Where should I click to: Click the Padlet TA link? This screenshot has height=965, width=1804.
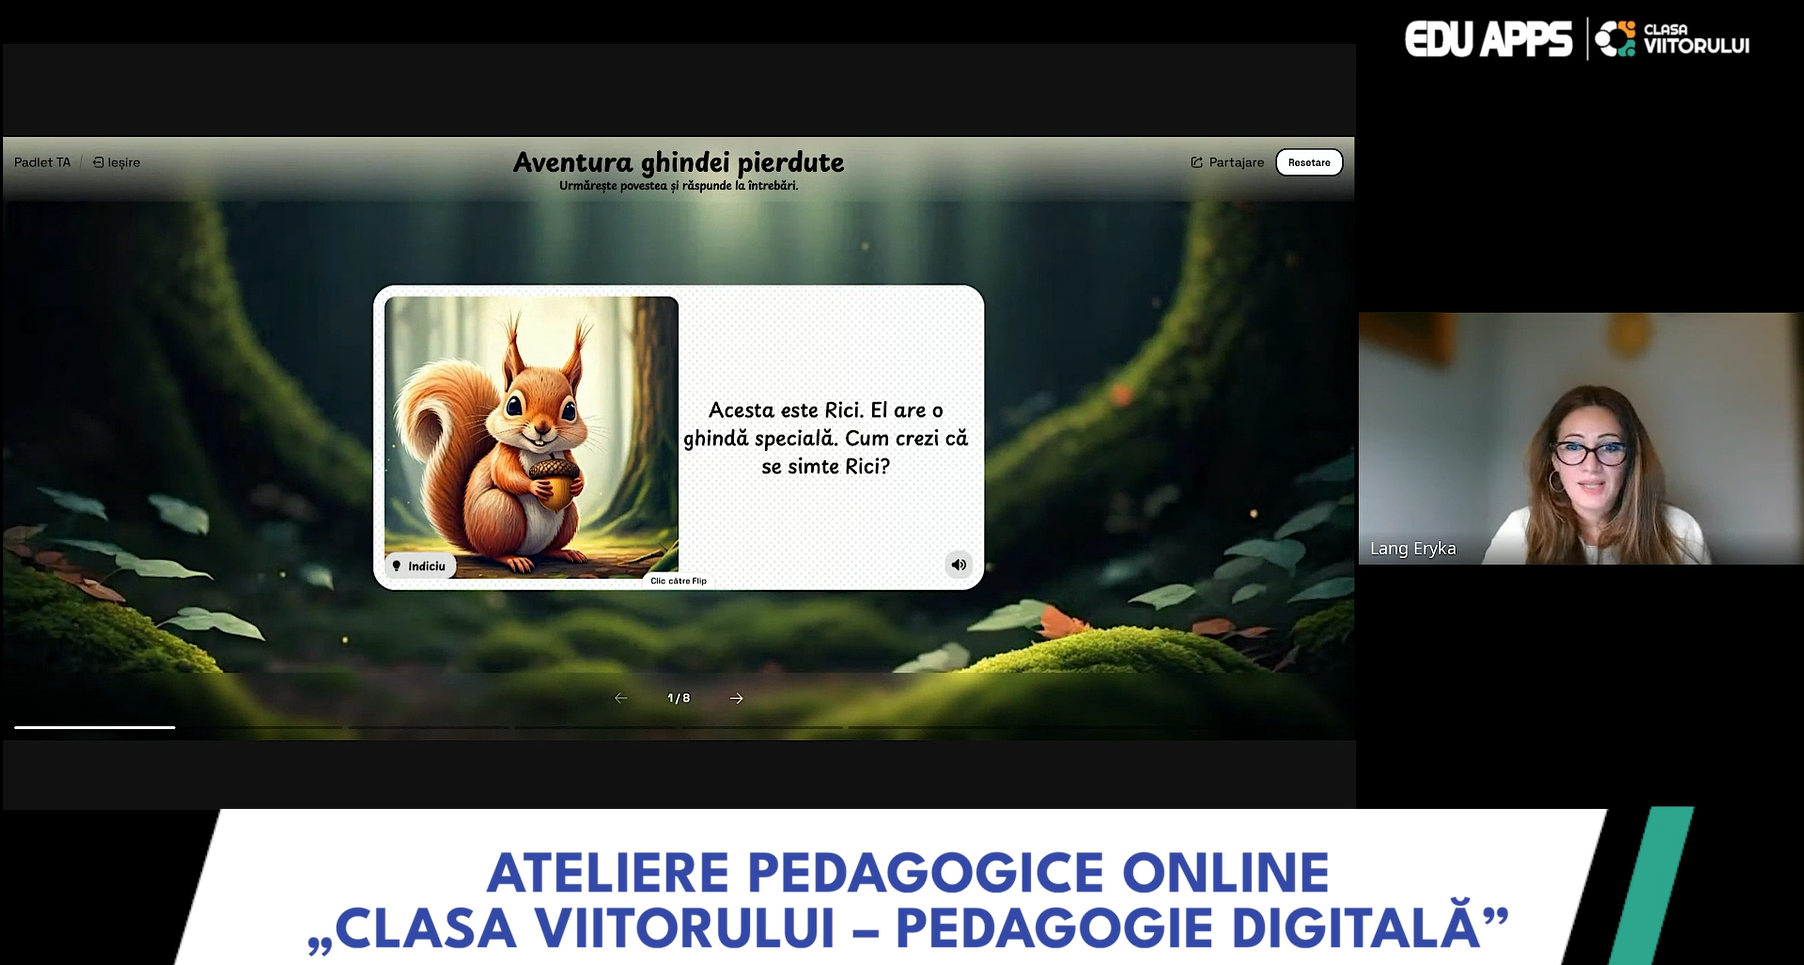[x=42, y=162]
